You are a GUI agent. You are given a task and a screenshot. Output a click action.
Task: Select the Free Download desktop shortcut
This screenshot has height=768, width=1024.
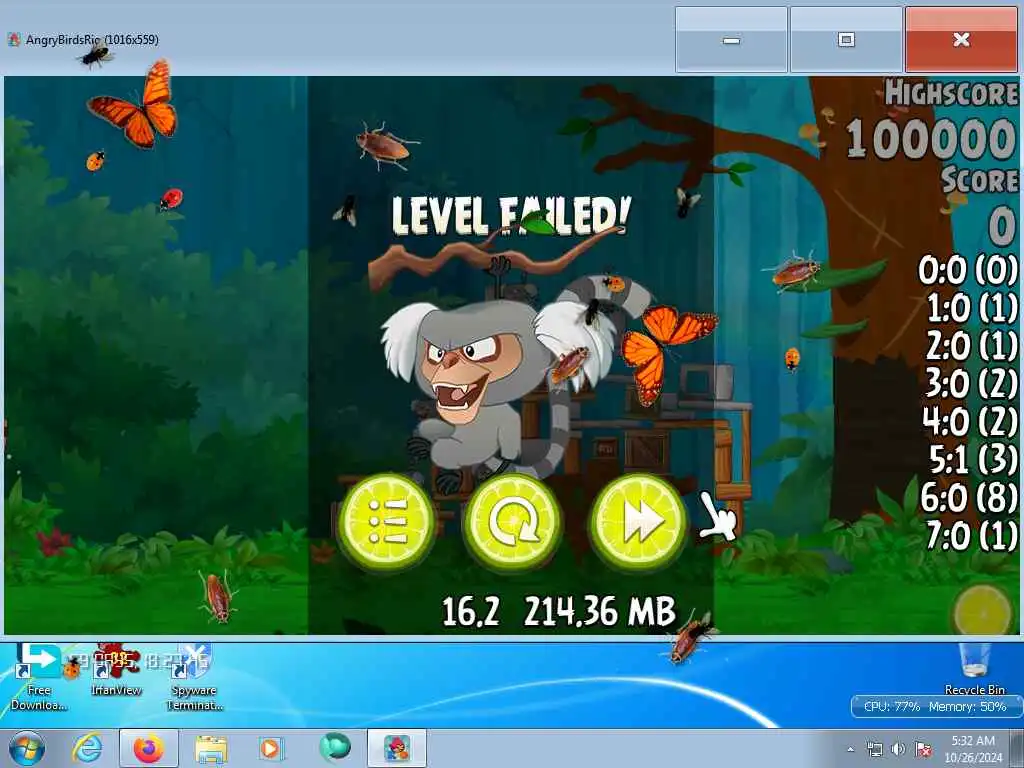(39, 678)
